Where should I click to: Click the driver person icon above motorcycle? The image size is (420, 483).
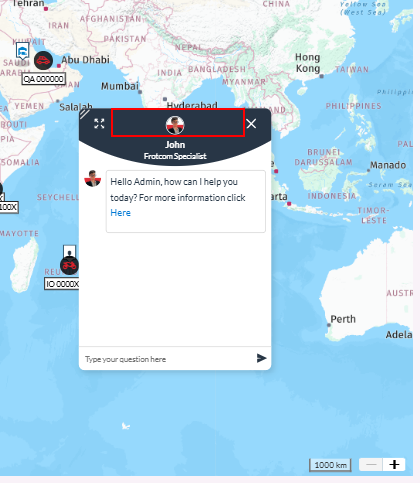(x=69, y=252)
